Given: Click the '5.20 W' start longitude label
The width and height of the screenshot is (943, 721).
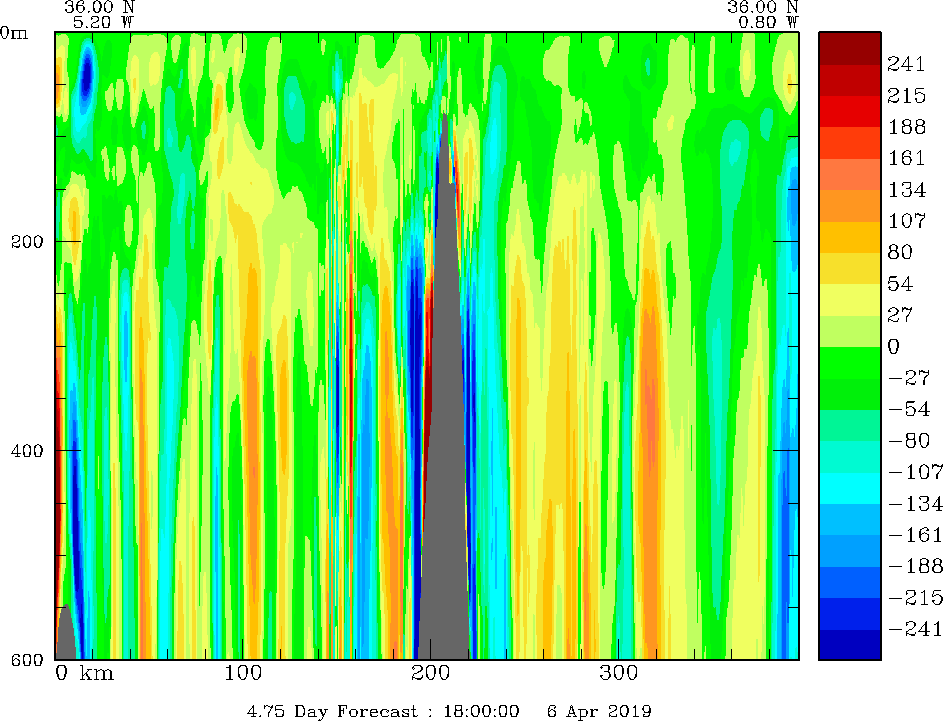Looking at the screenshot, I should pos(103,23).
